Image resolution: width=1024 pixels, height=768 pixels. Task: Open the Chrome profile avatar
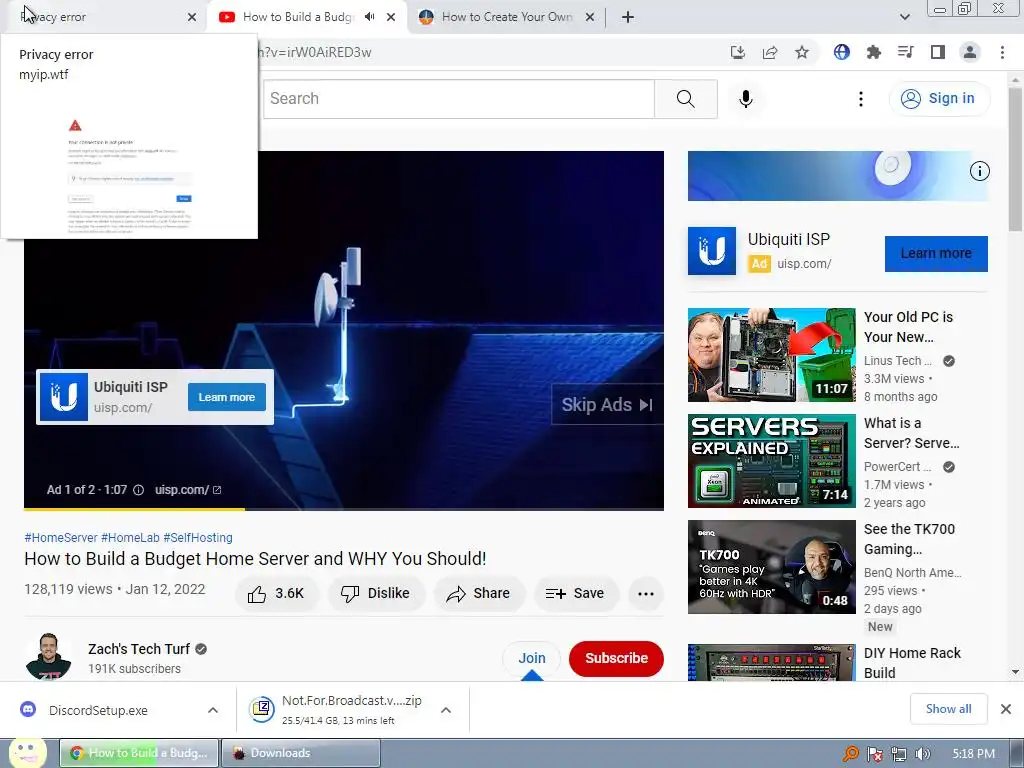coord(970,52)
